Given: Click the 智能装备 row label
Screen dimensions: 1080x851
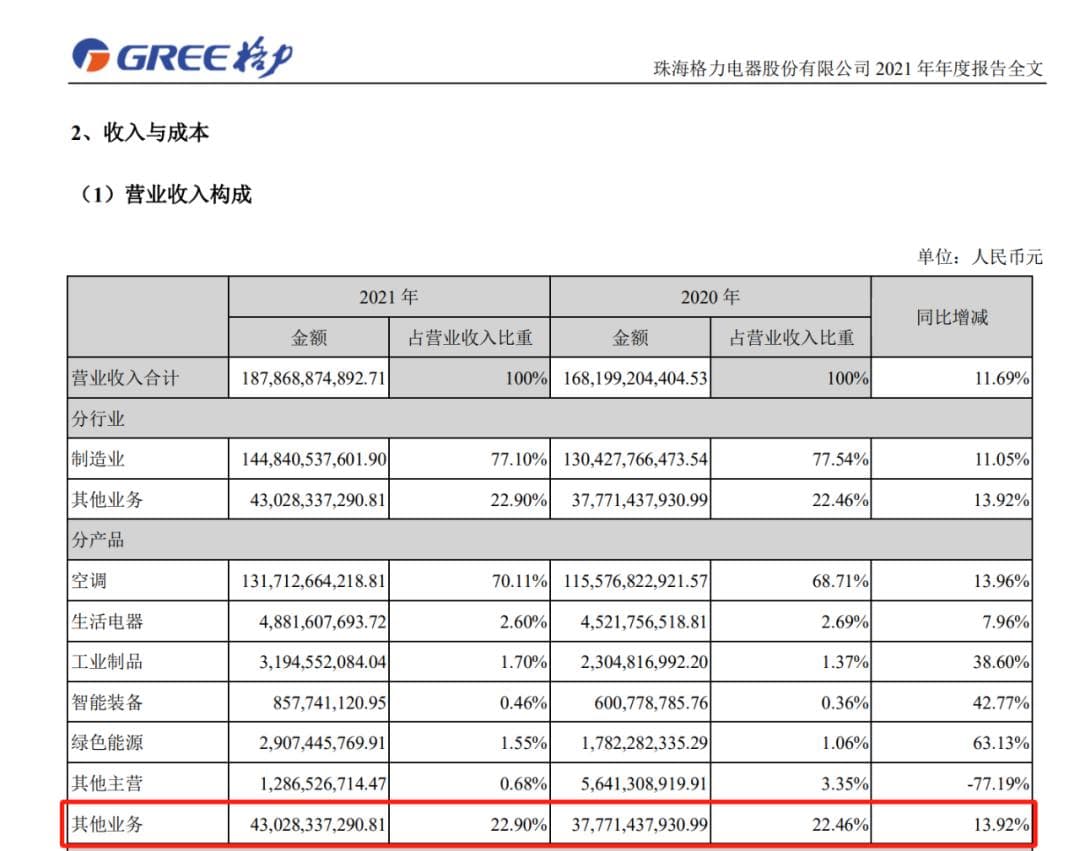Looking at the screenshot, I should click(x=107, y=702).
